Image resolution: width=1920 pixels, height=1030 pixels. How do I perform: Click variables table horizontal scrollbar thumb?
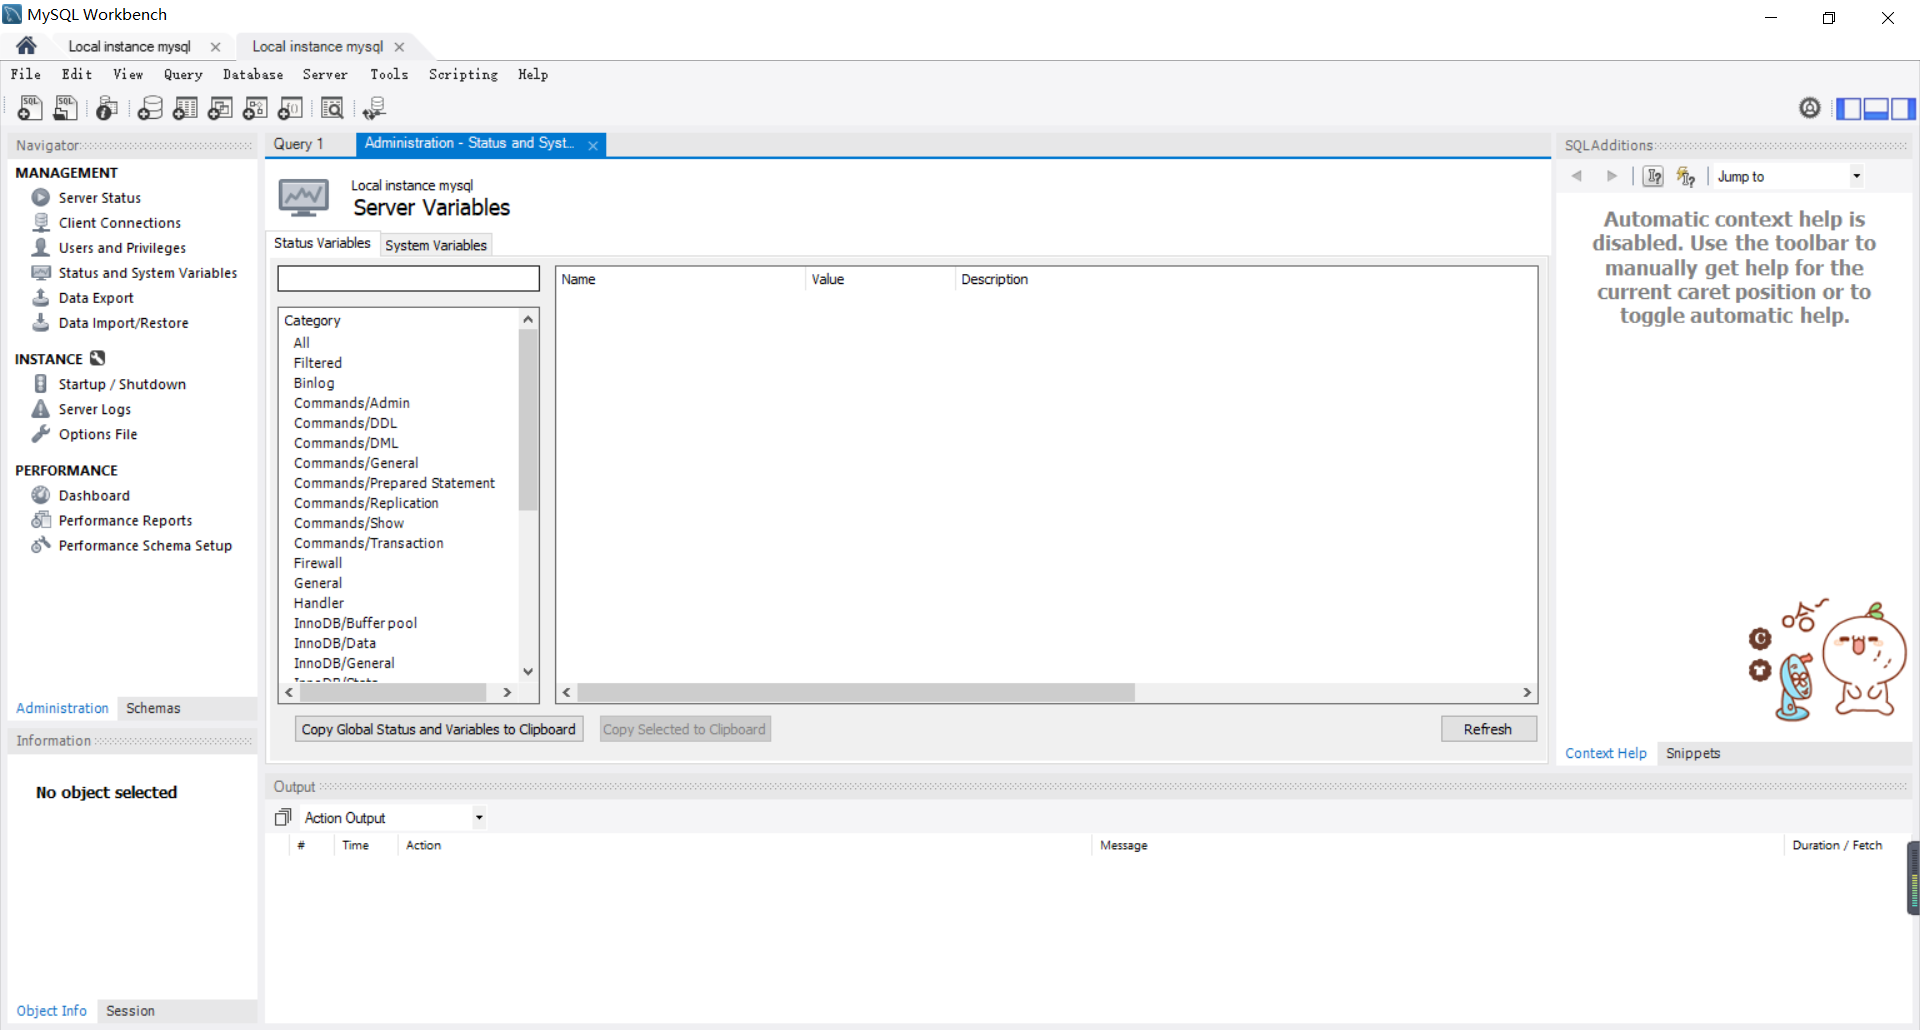coord(856,692)
